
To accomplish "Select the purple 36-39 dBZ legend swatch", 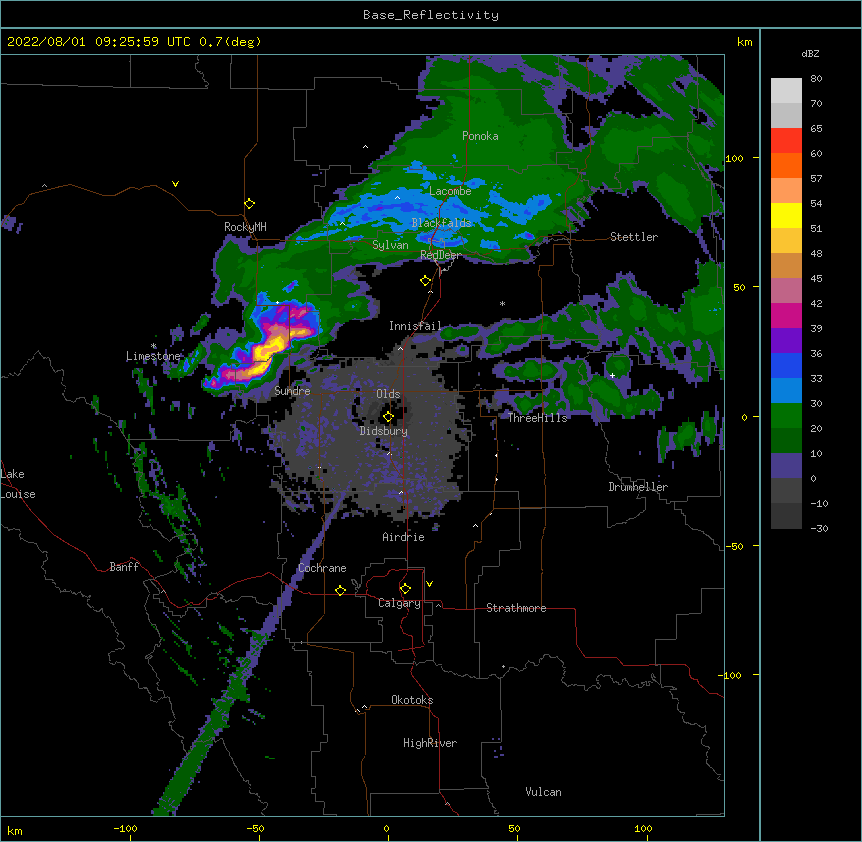I will [786, 341].
